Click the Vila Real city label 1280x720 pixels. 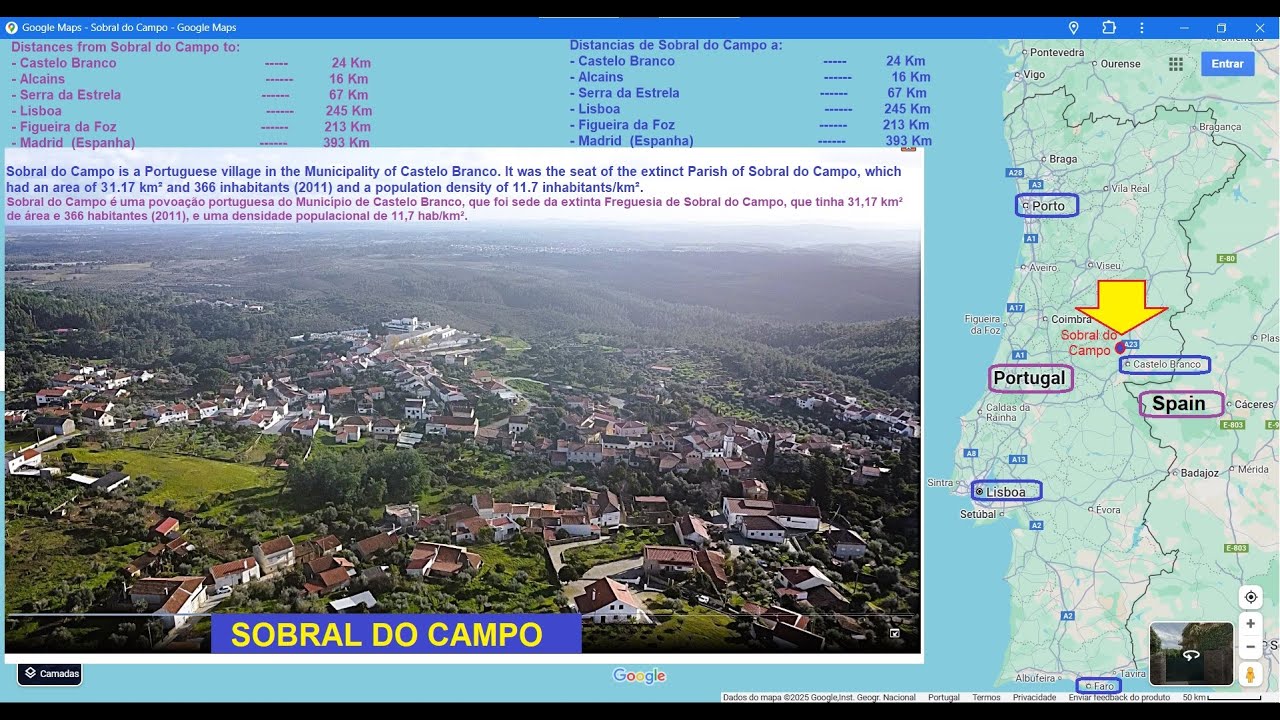click(1131, 188)
